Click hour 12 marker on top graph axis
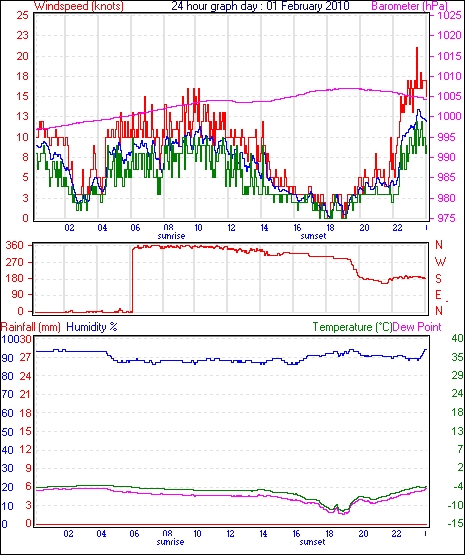465x556 pixels. click(x=231, y=228)
